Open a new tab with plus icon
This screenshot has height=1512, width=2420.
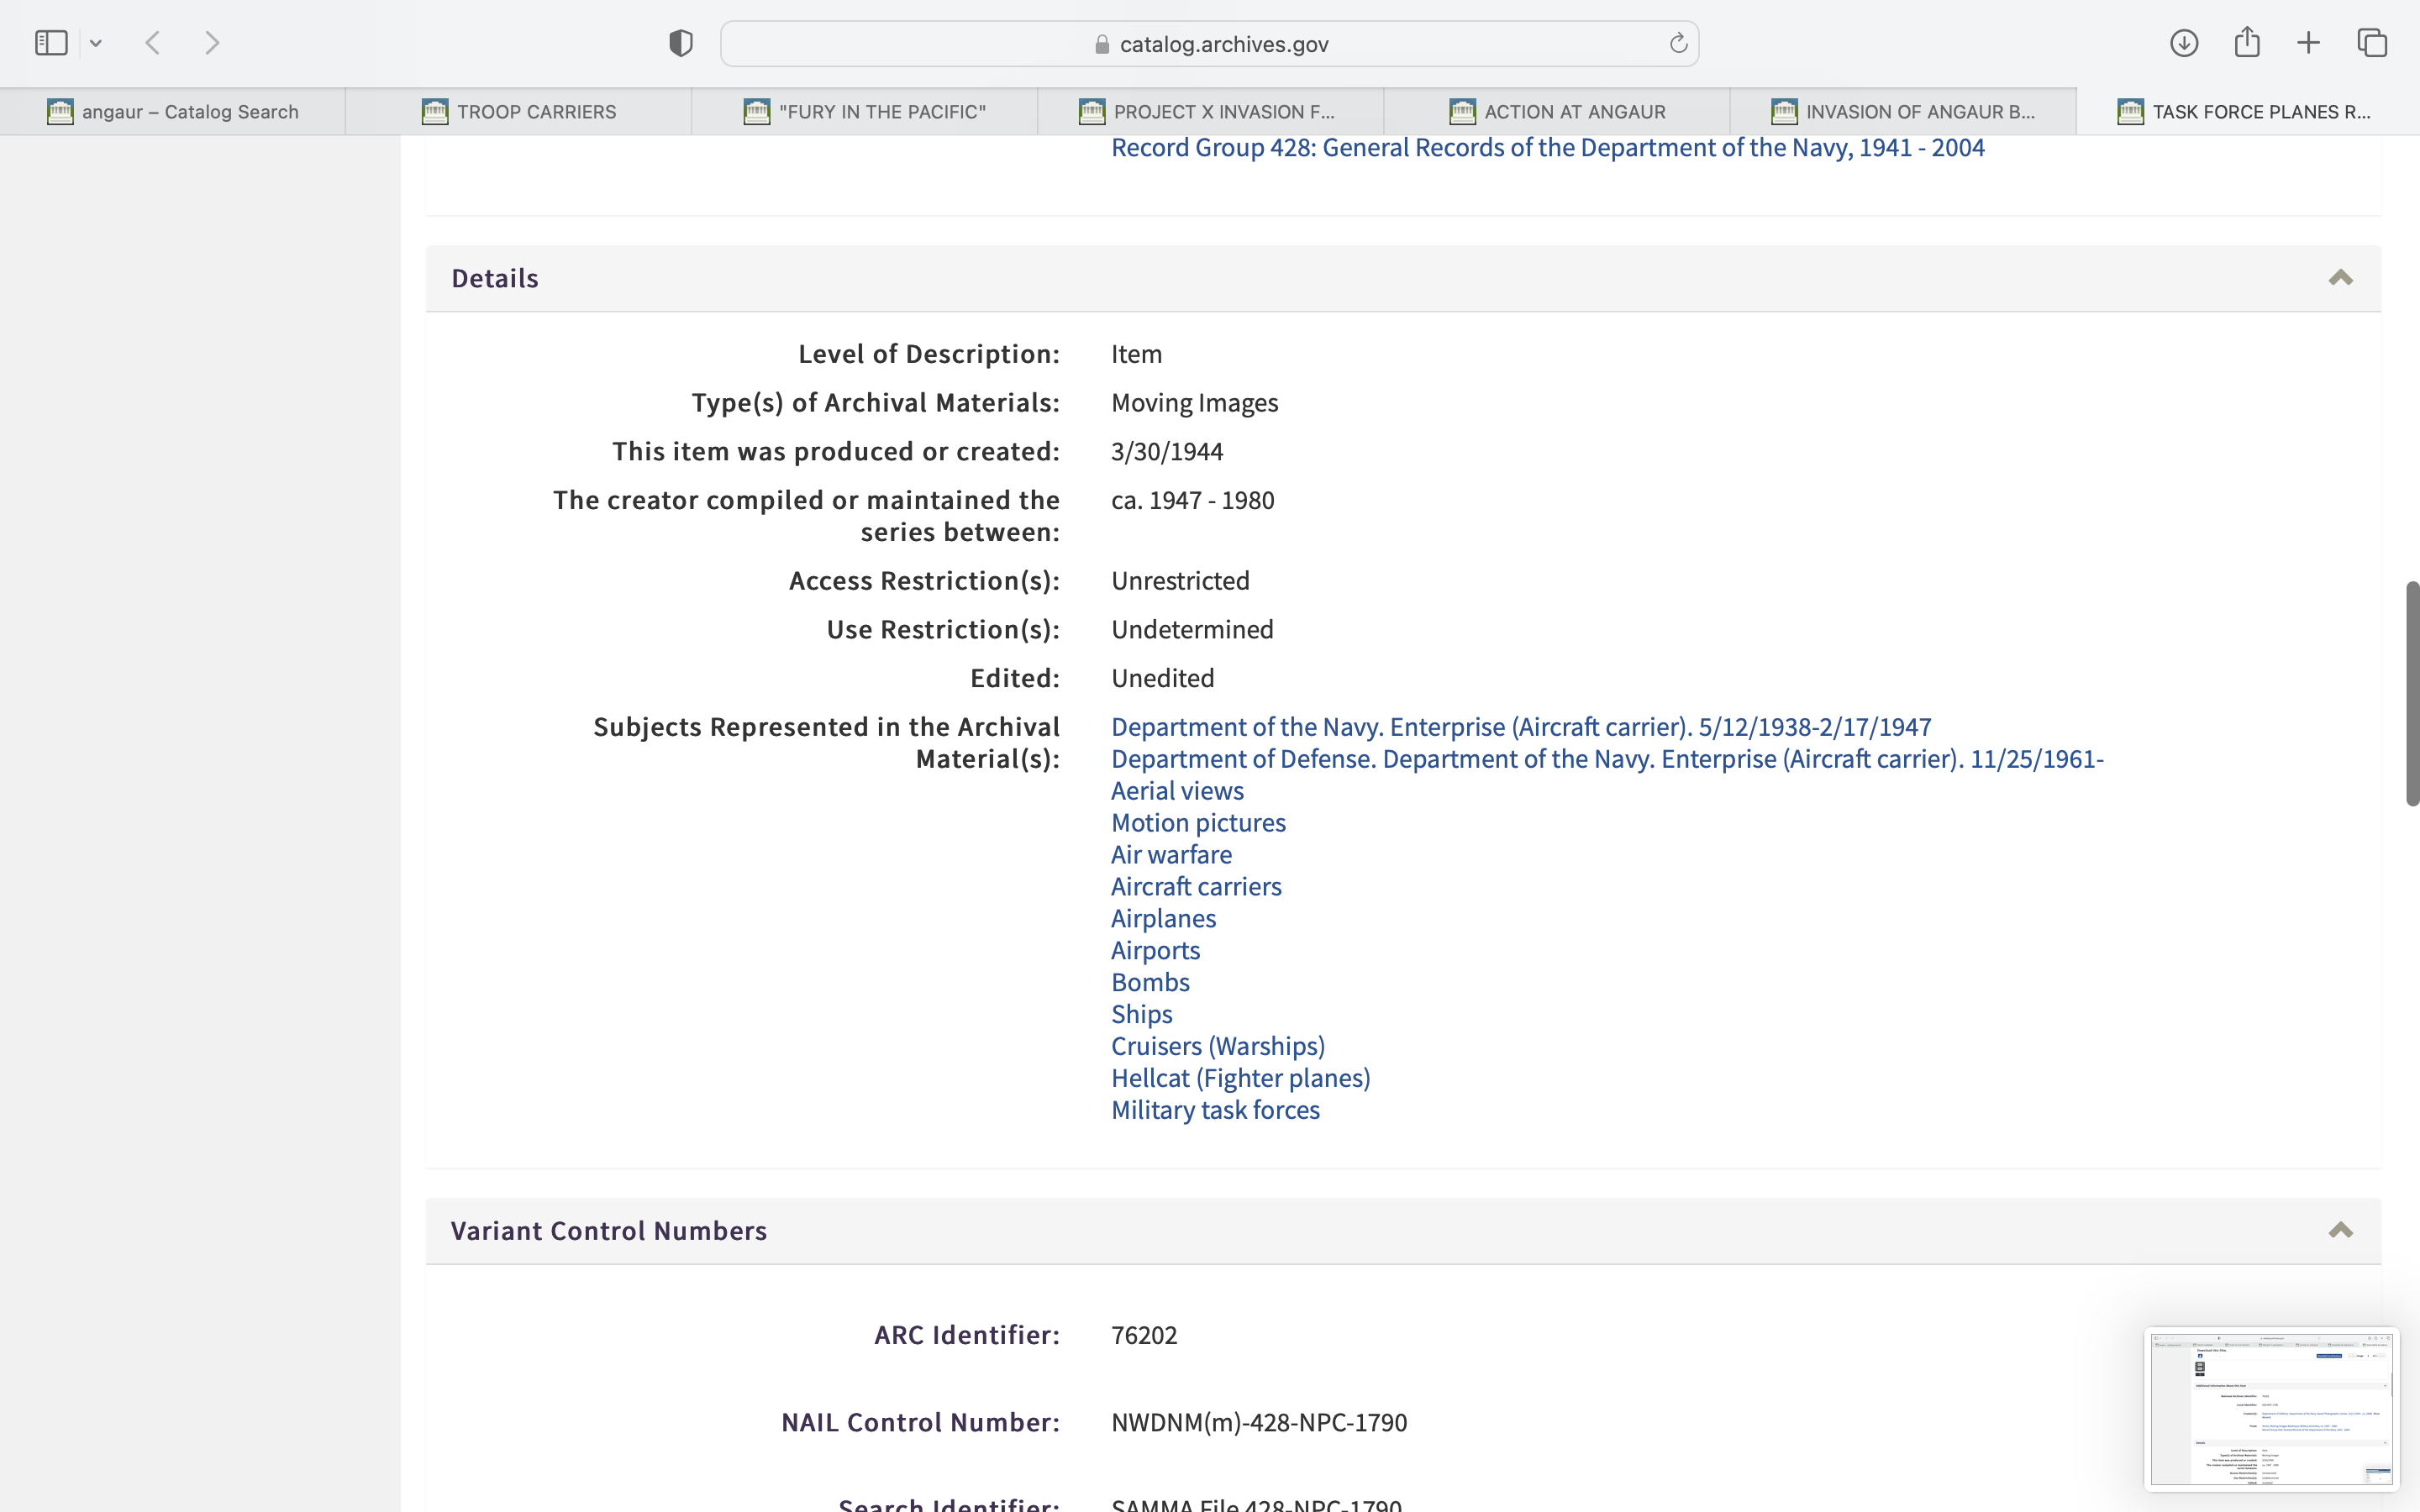[2308, 43]
